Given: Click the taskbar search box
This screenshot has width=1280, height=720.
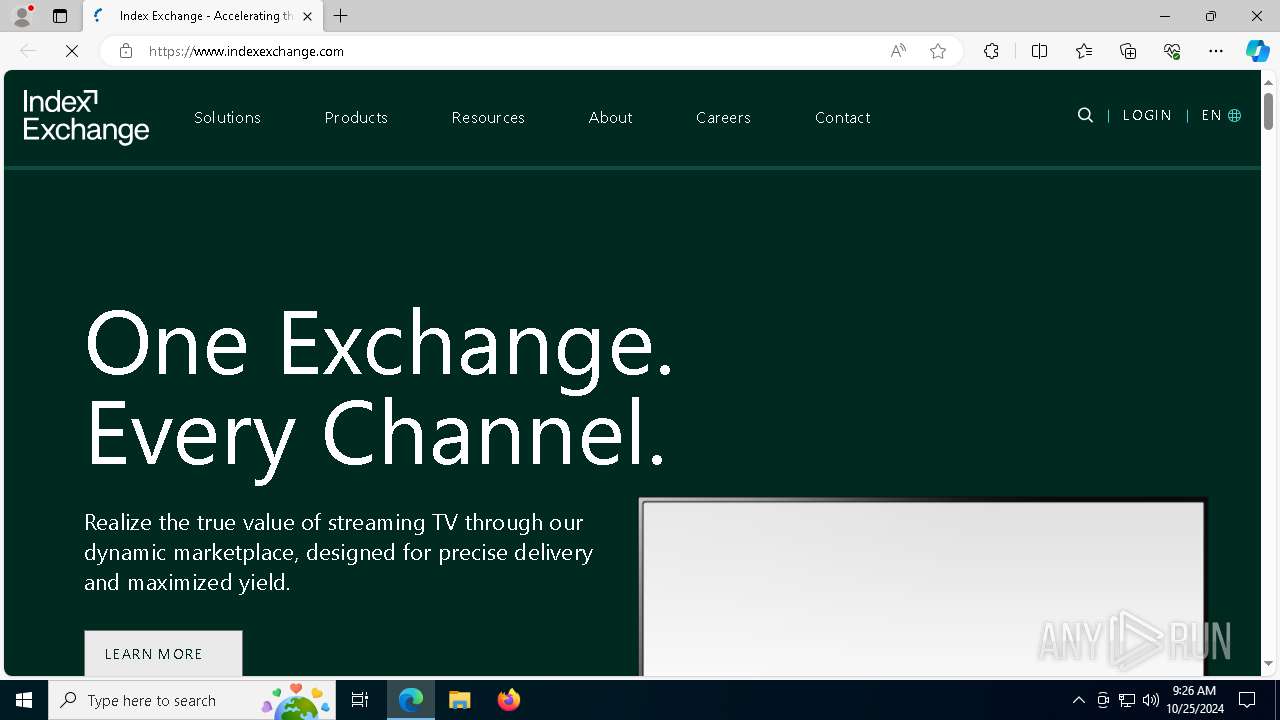Looking at the screenshot, I should click(x=192, y=700).
